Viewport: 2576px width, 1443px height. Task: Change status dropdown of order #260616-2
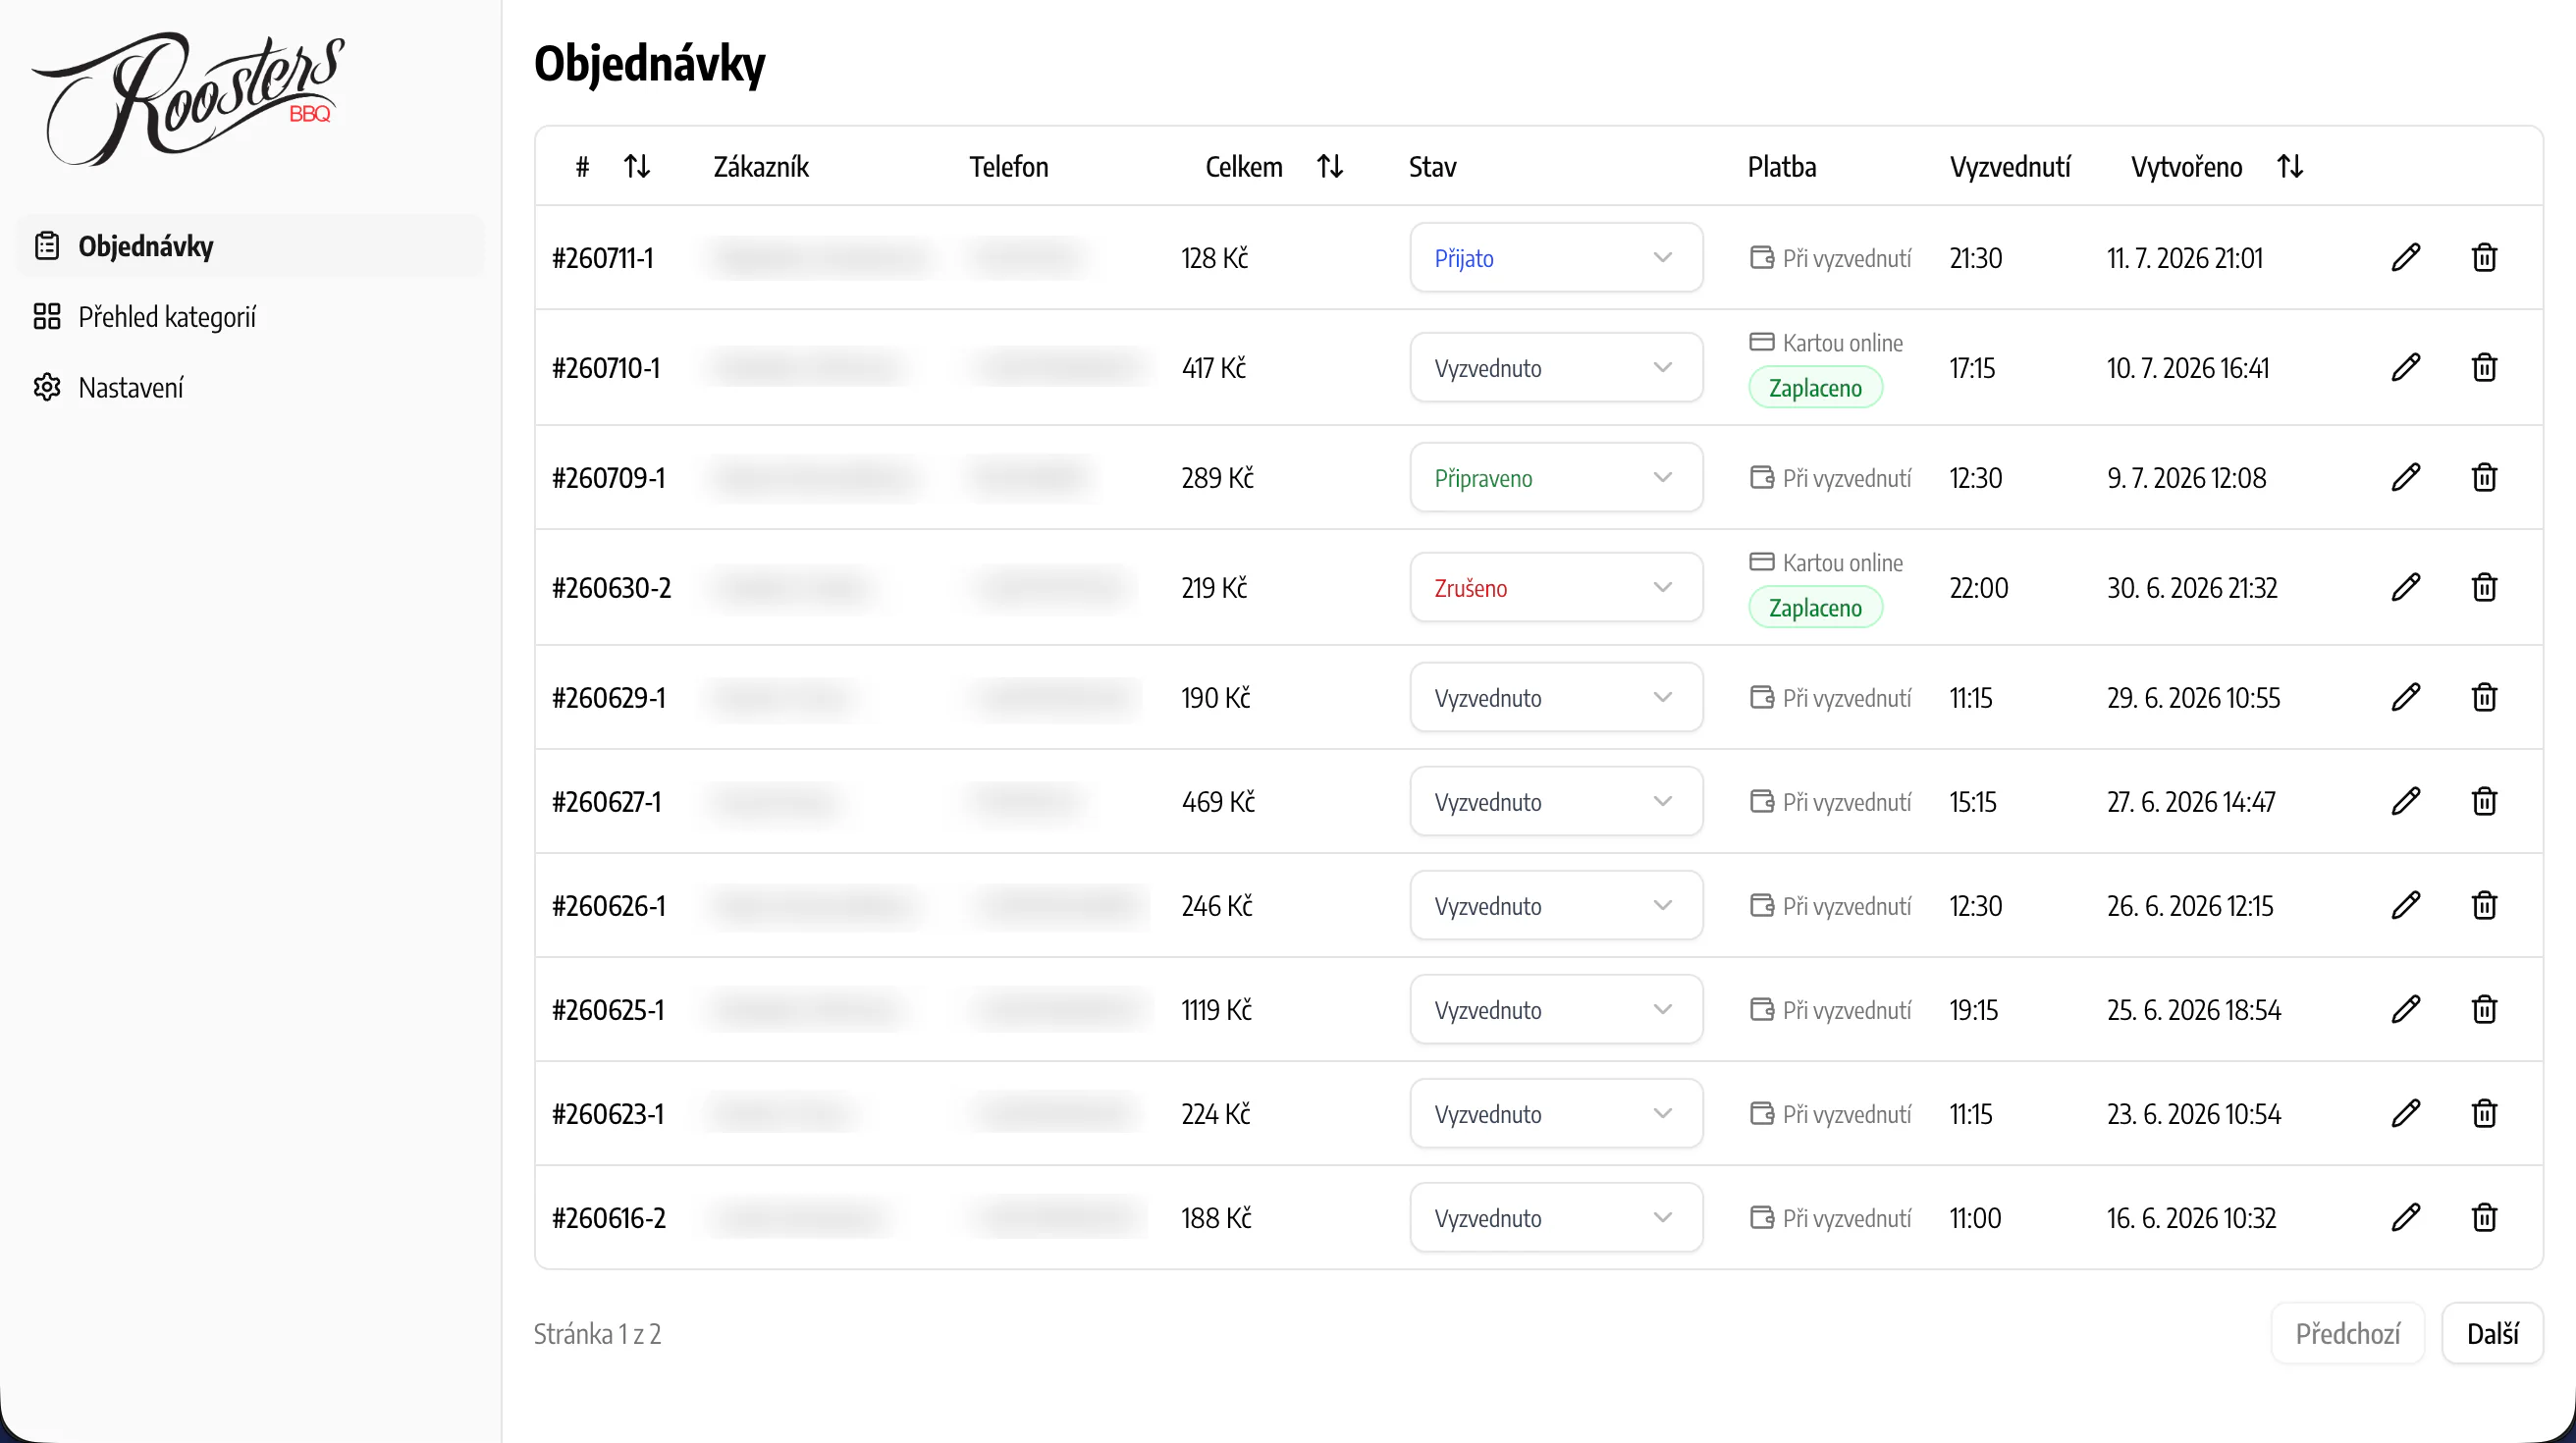click(x=1556, y=1217)
